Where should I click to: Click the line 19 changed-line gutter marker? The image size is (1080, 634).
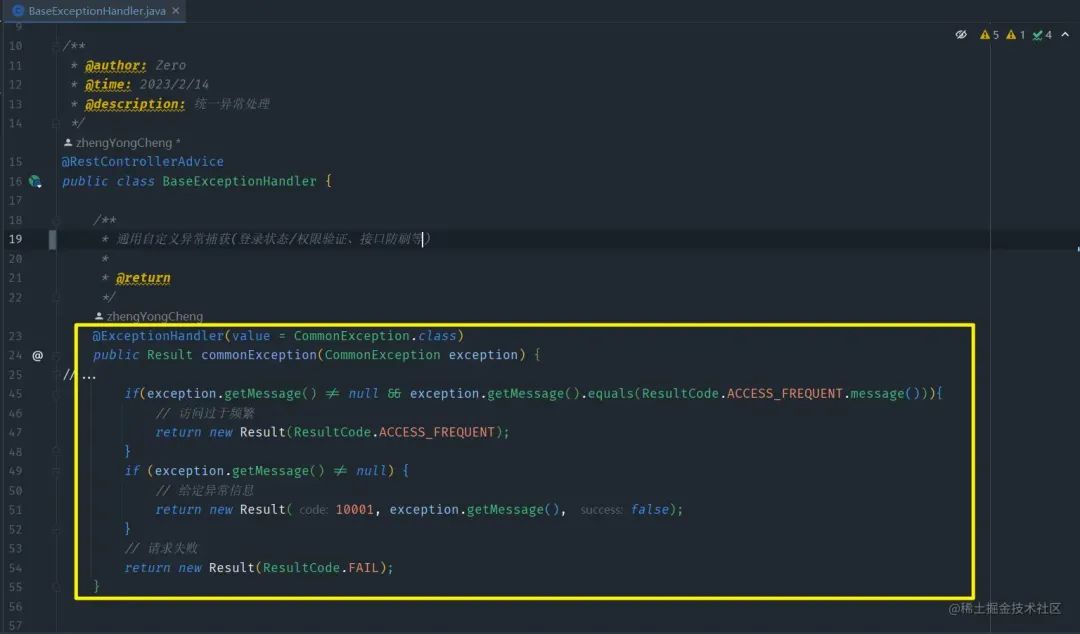pos(52,239)
